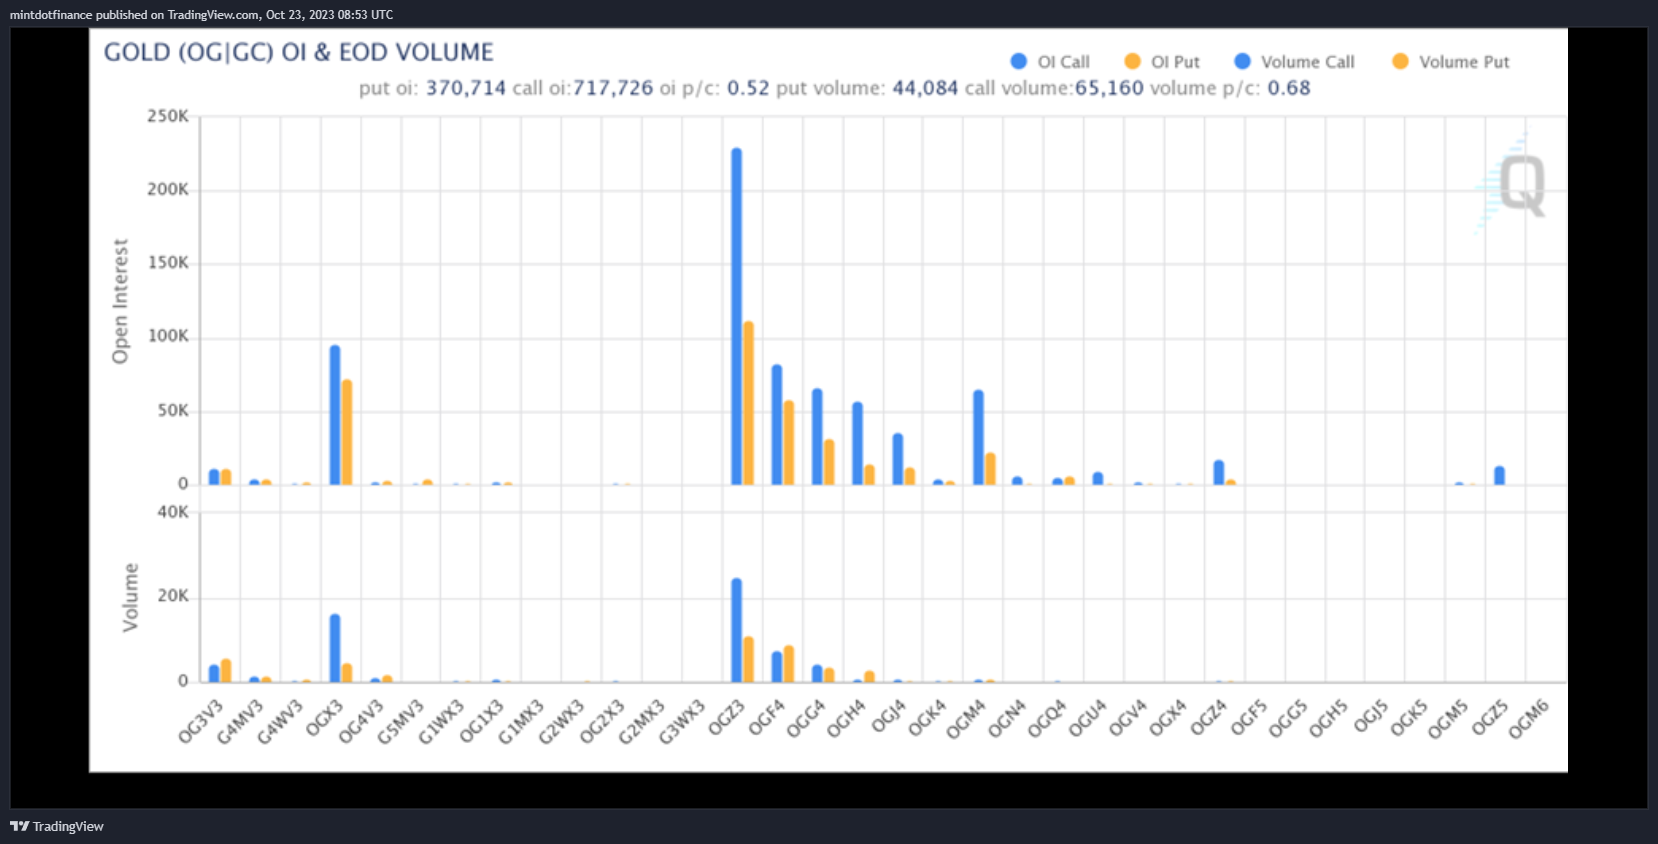Viewport: 1658px width, 844px height.
Task: Click the blue OGZ4 open interest call bar
Action: pos(1219,473)
